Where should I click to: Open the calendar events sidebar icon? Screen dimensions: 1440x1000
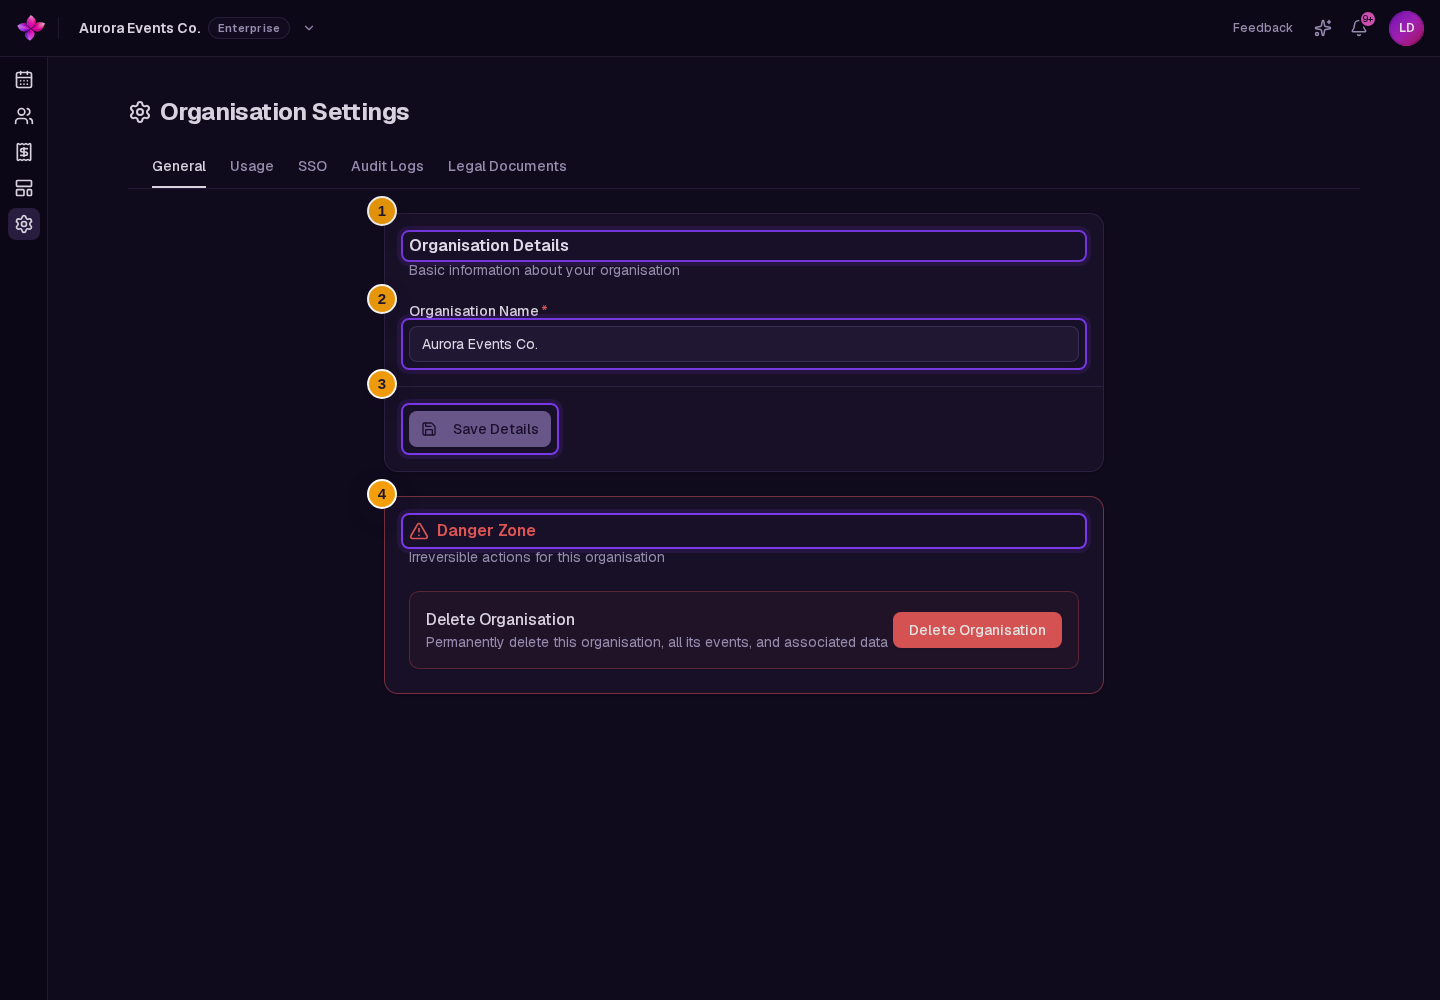tap(24, 80)
